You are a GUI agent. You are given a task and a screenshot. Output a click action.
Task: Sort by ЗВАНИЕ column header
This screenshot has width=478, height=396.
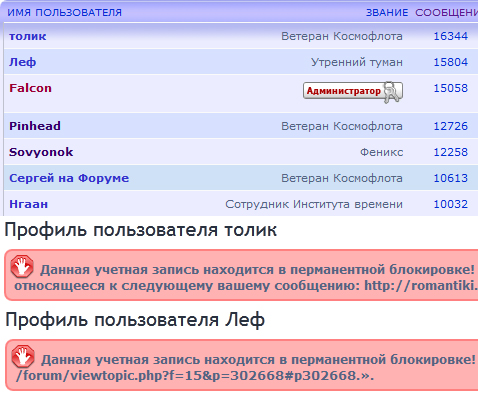pyautogui.click(x=387, y=13)
